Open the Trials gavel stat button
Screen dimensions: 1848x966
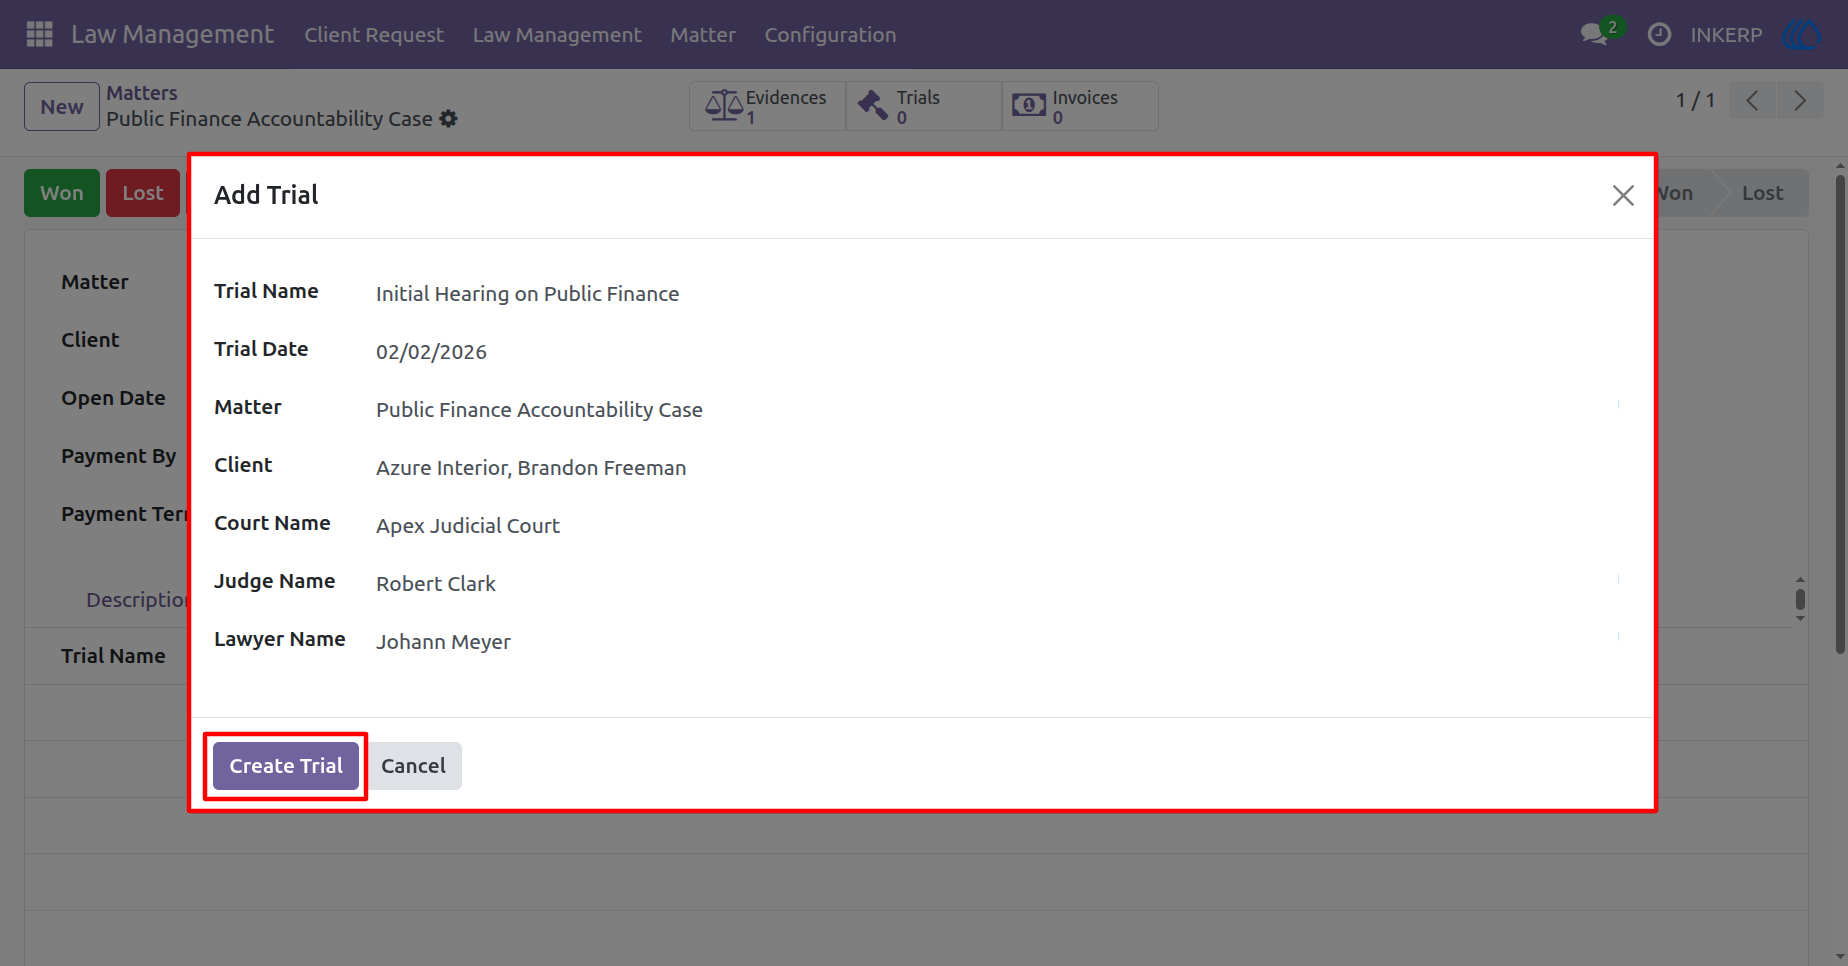(x=923, y=106)
